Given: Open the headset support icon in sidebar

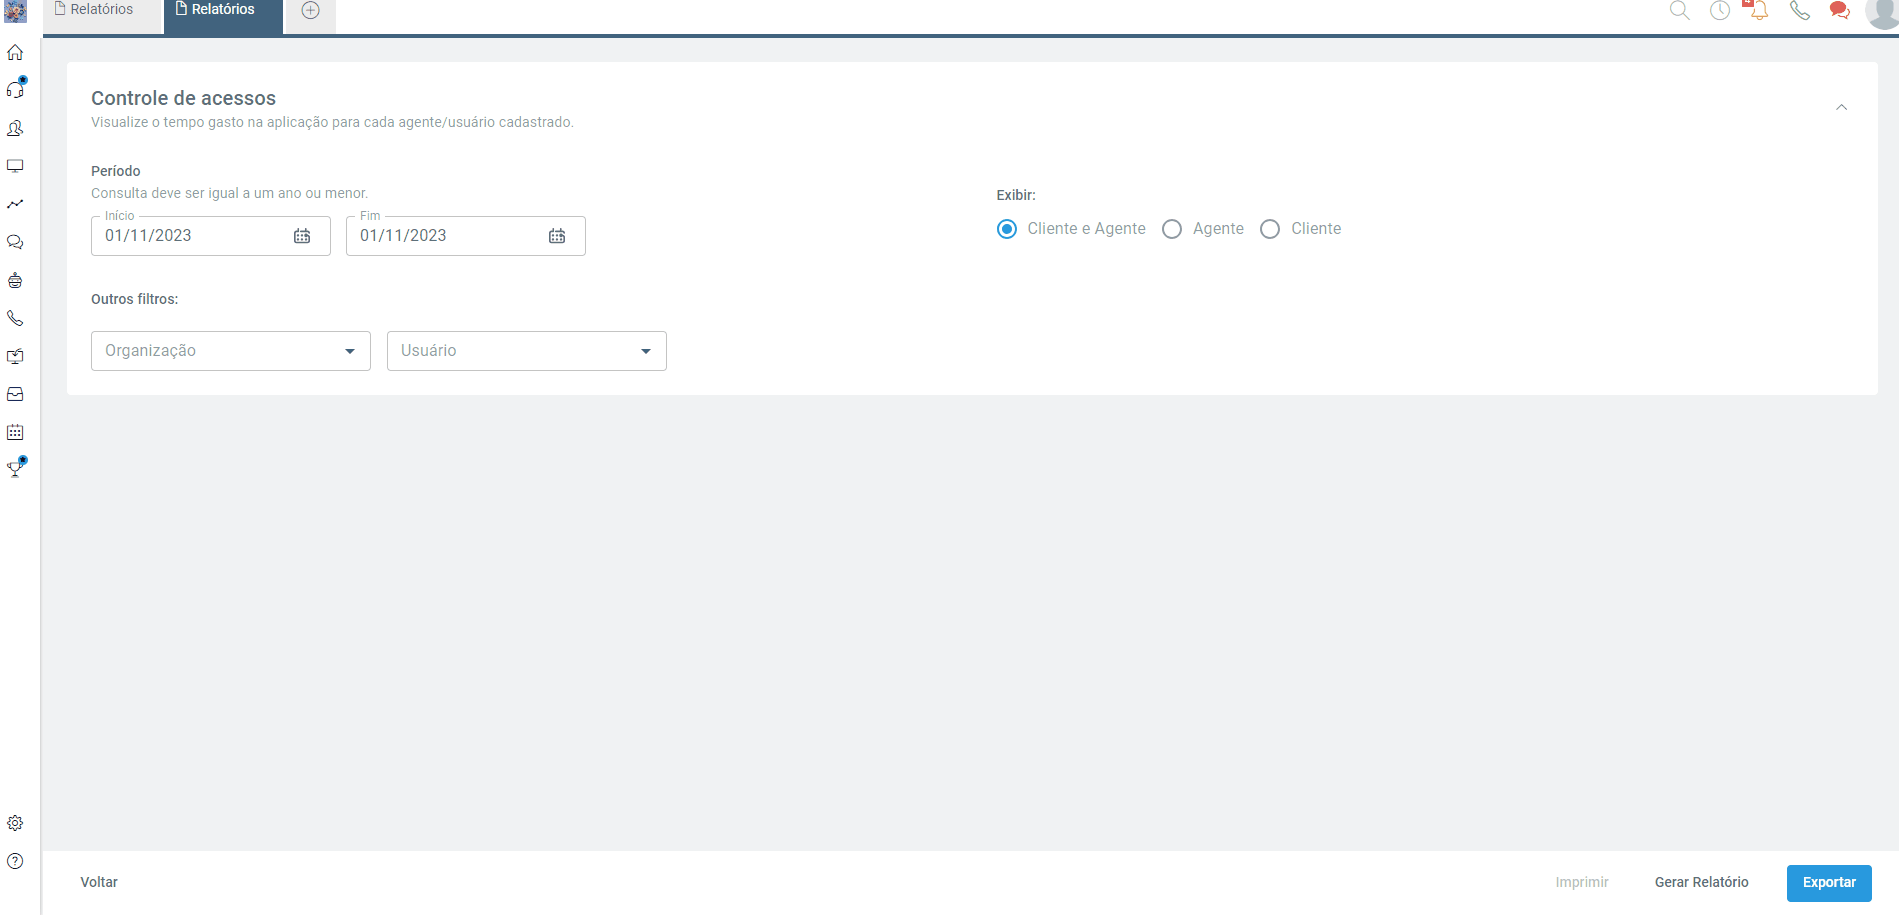Looking at the screenshot, I should pos(15,89).
